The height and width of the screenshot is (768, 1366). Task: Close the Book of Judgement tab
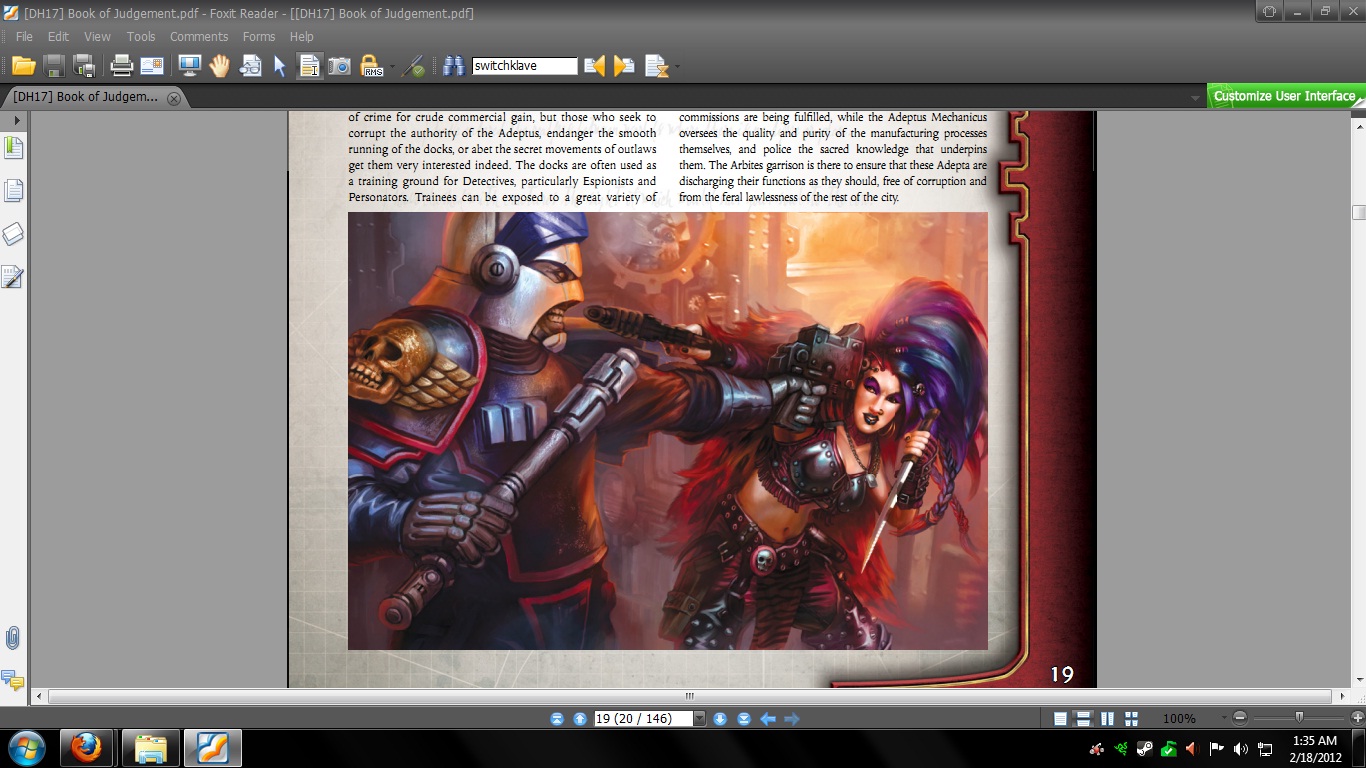(174, 98)
